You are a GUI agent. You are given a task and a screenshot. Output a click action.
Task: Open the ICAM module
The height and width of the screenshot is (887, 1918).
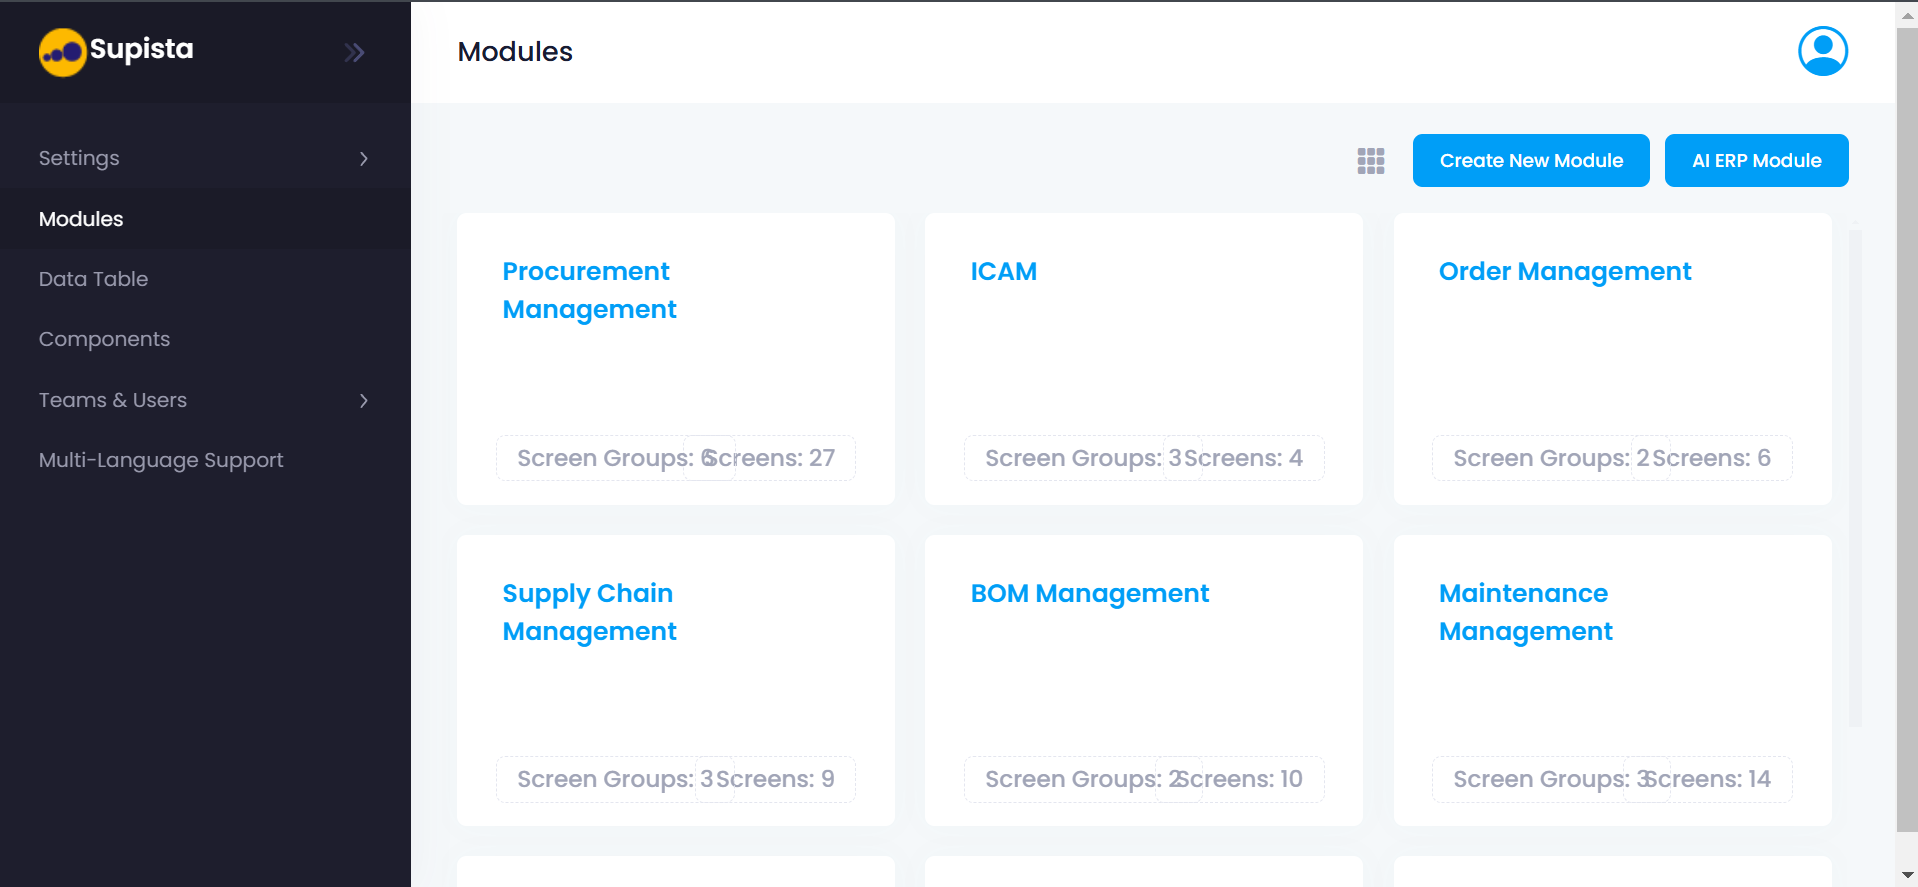[x=1003, y=271]
